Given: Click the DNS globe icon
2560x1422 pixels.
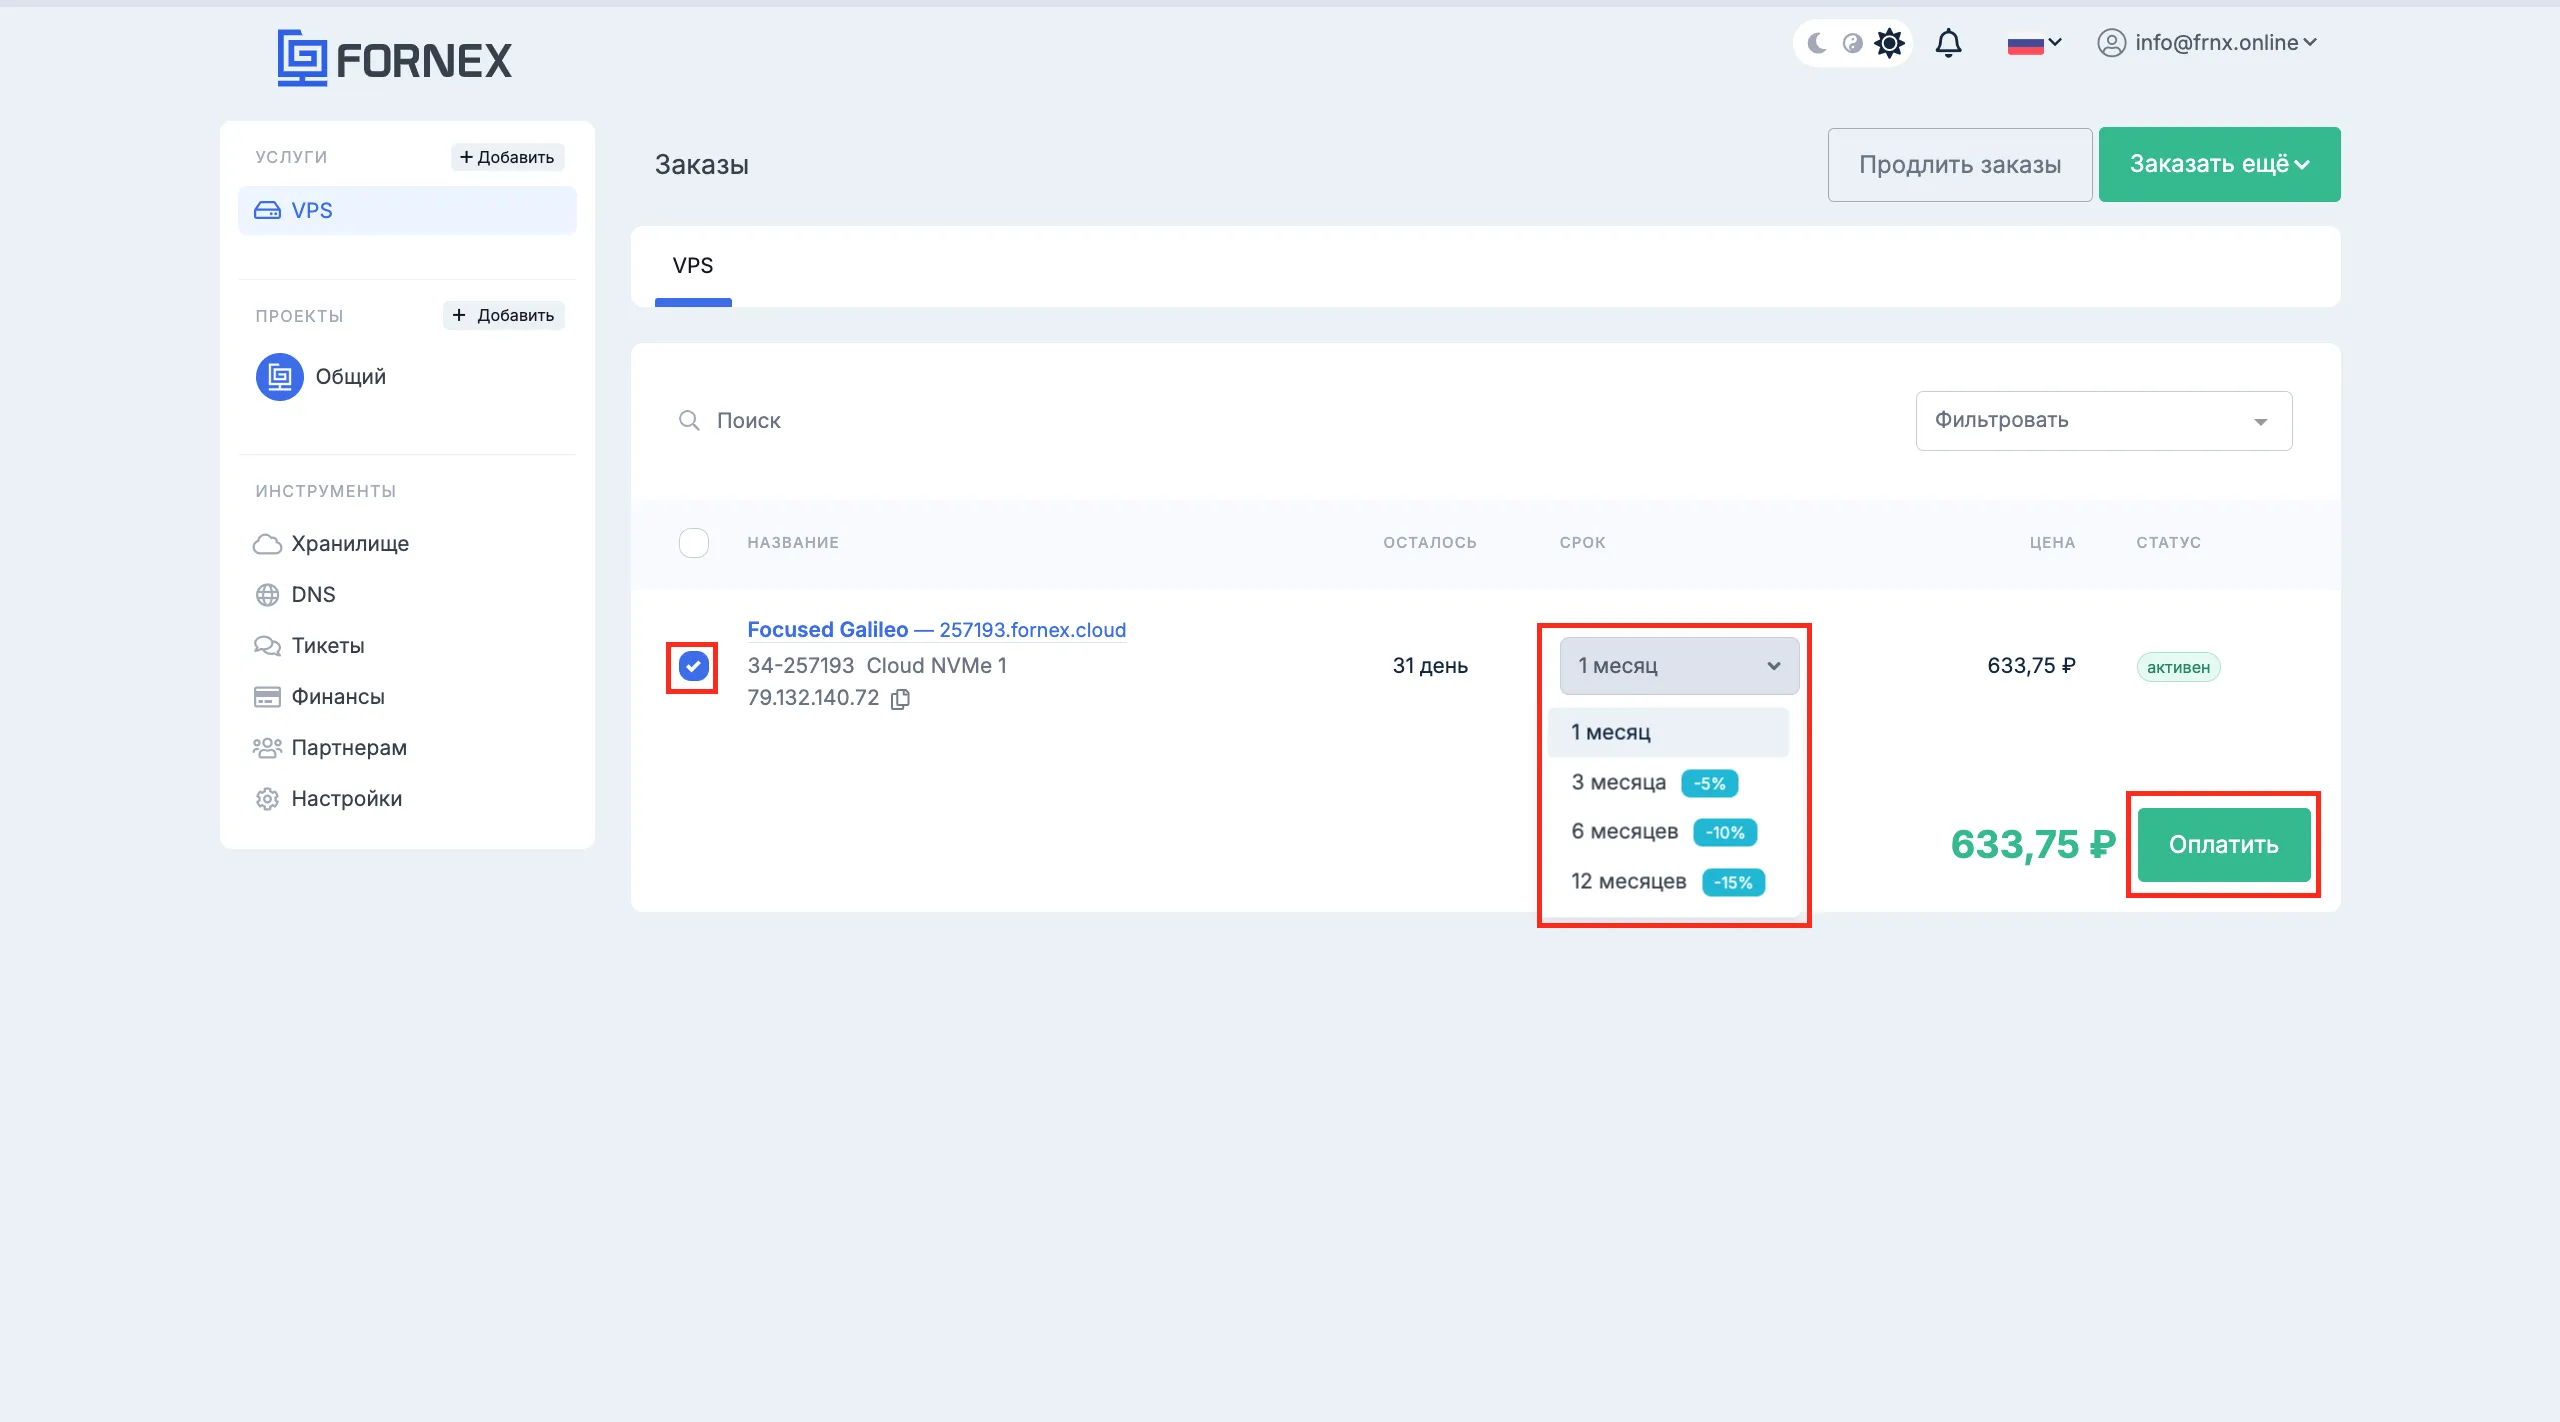Looking at the screenshot, I should point(267,595).
